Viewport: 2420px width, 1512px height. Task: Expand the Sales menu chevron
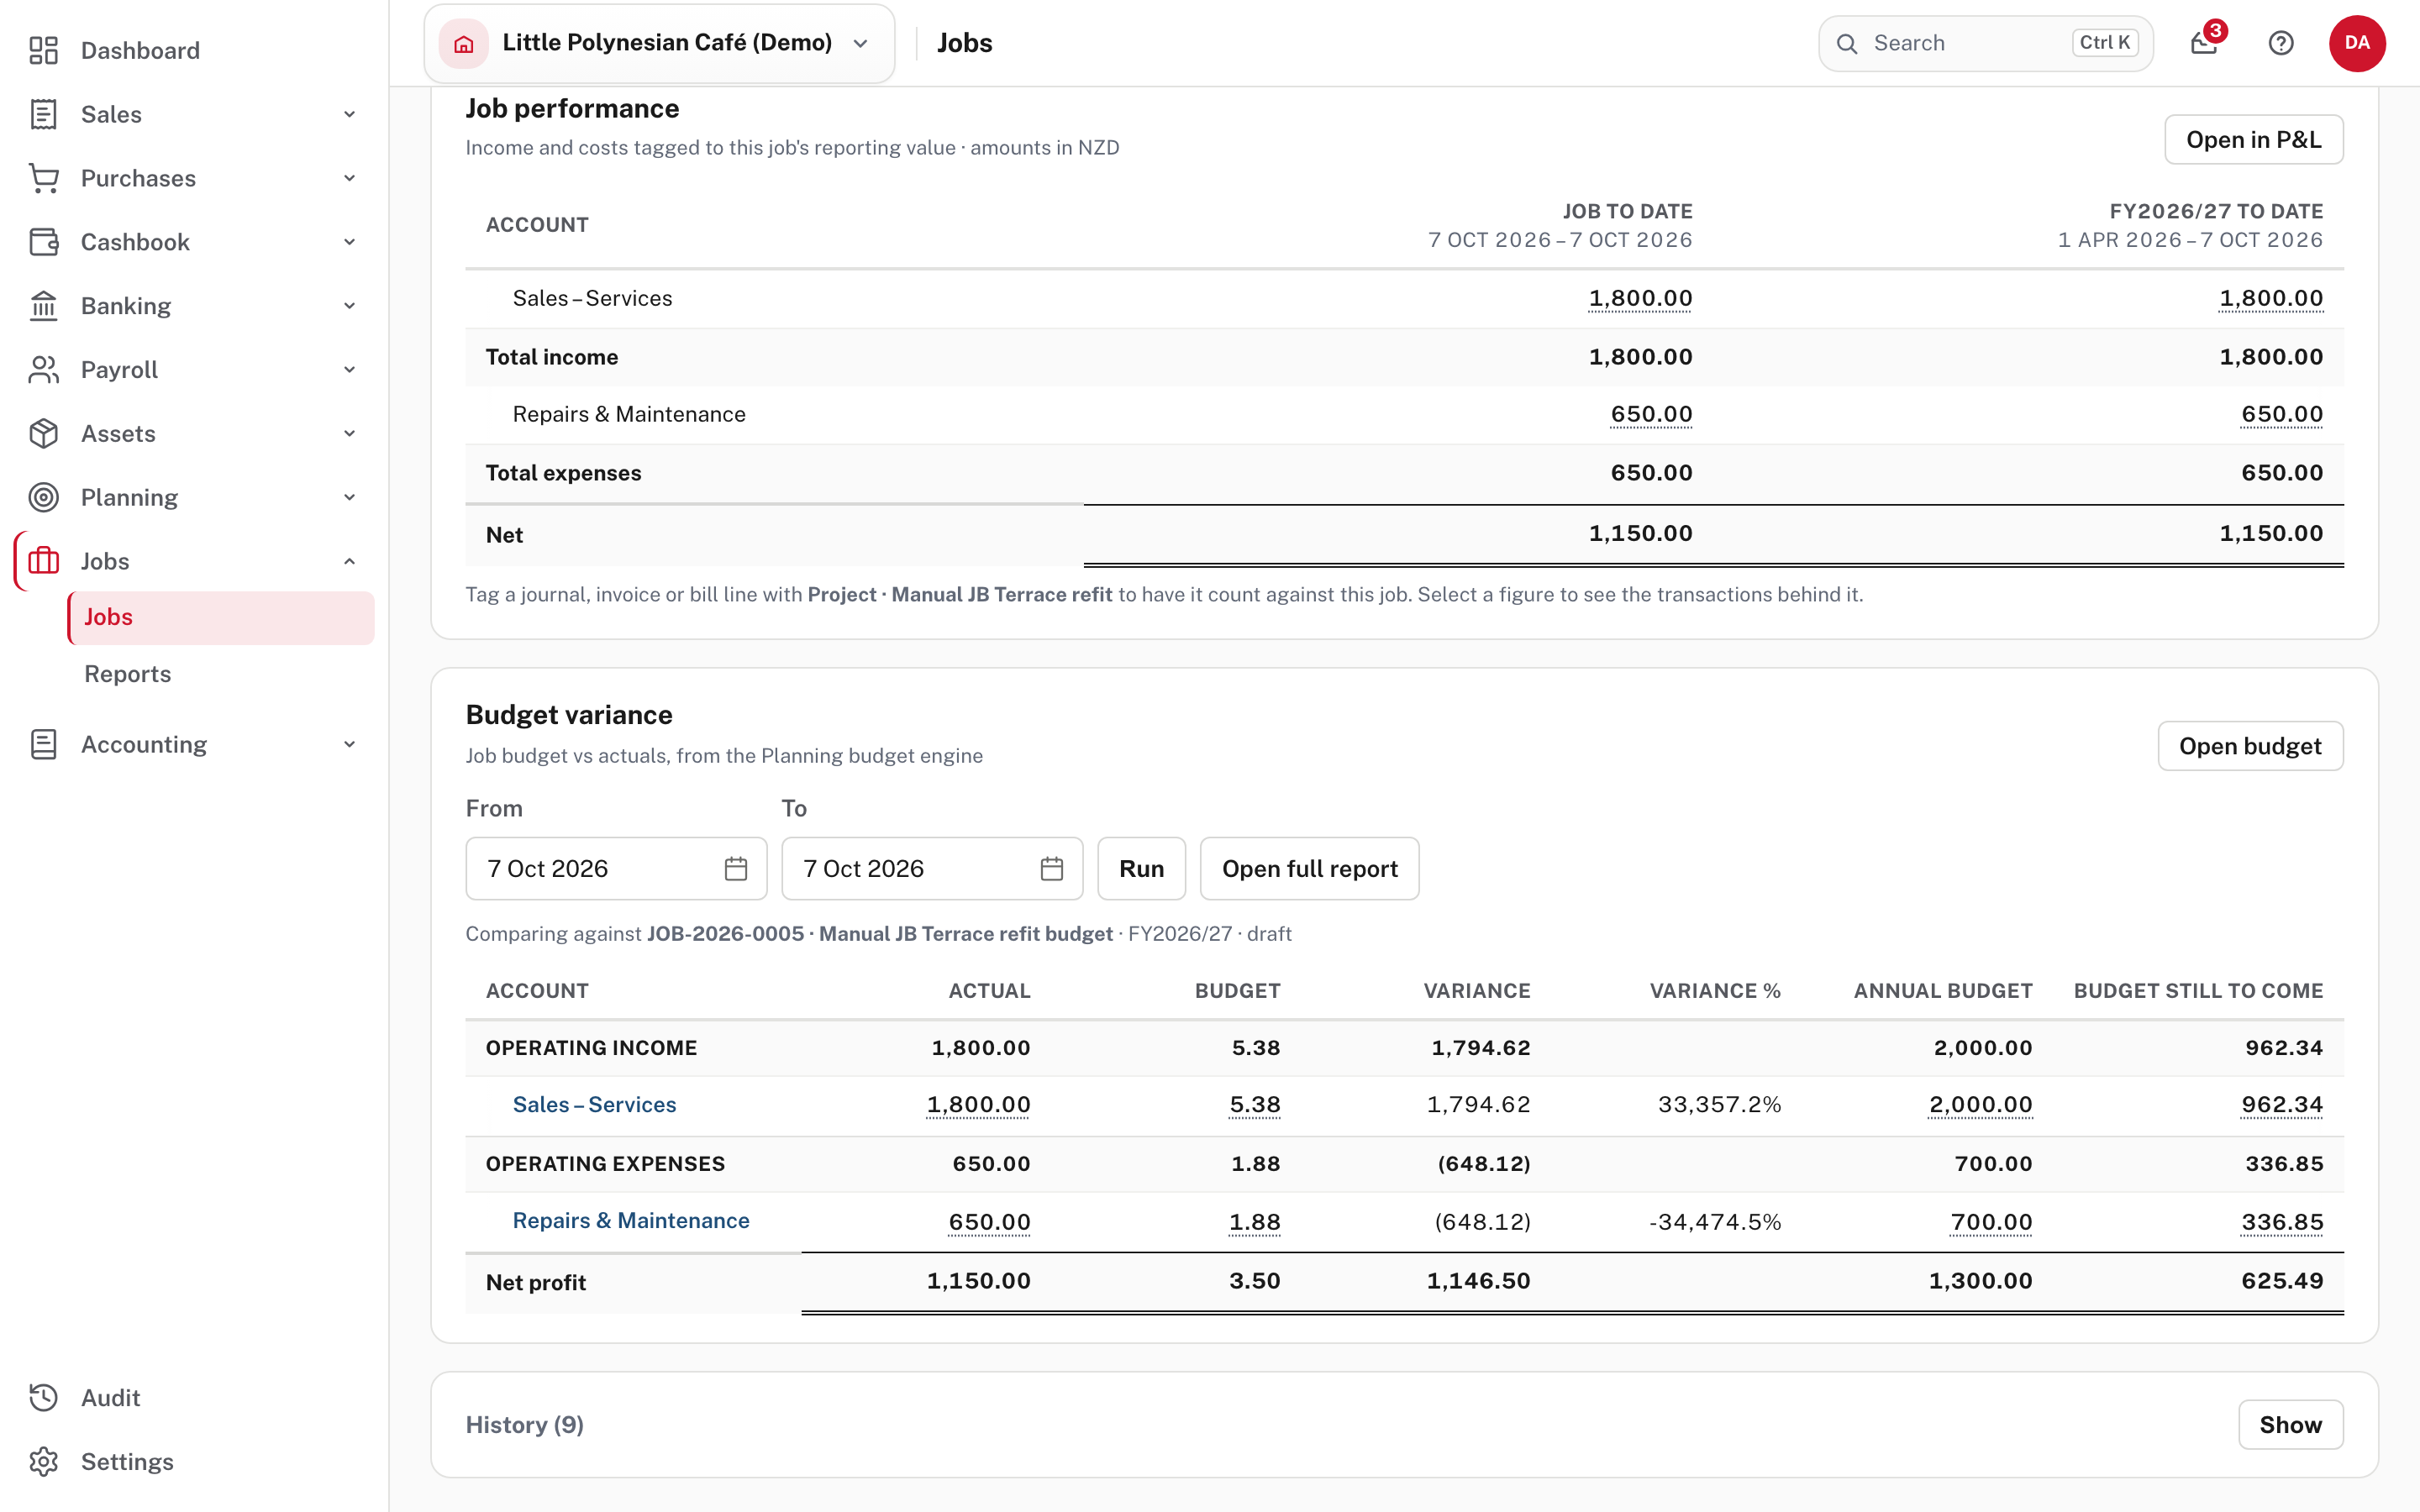pos(349,114)
